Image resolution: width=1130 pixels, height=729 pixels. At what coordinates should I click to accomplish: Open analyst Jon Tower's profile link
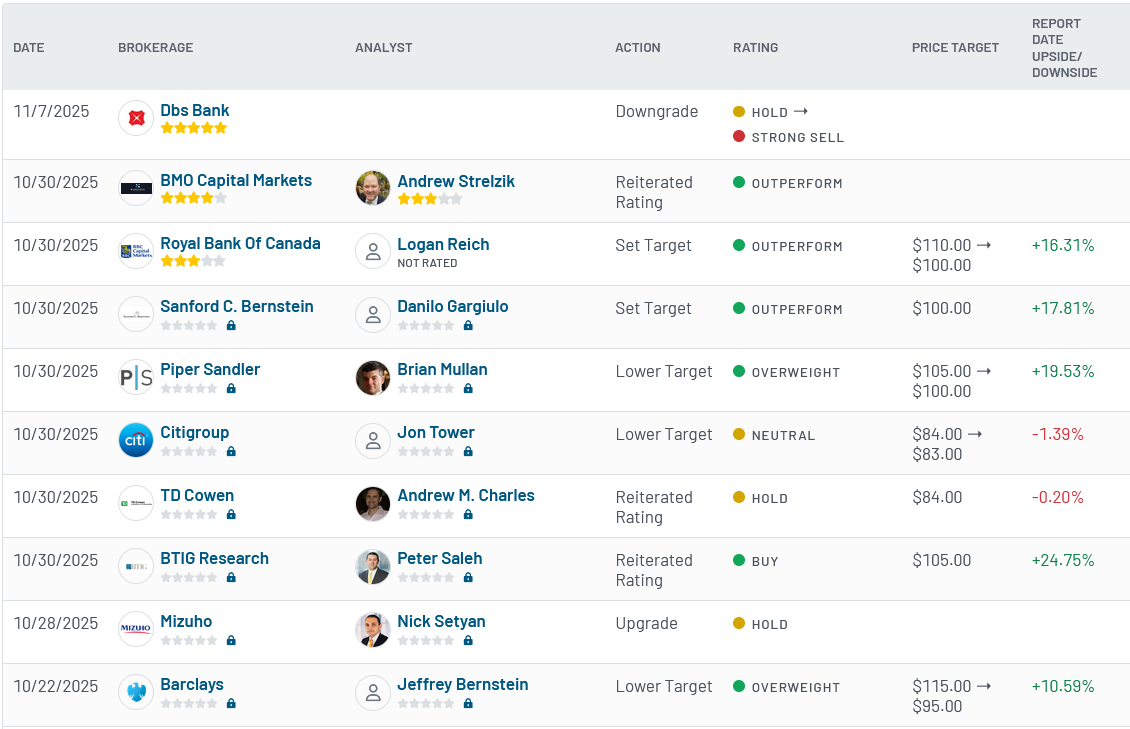pos(436,432)
